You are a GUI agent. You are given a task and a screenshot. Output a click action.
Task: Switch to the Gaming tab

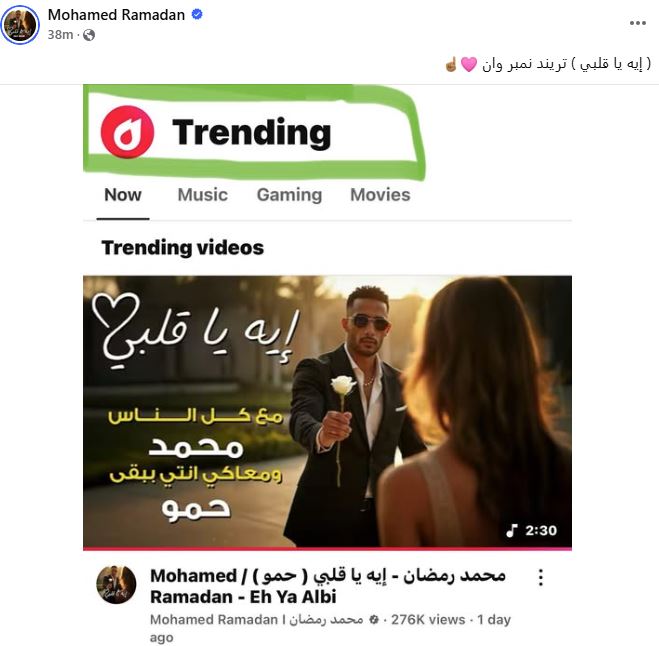tap(289, 195)
